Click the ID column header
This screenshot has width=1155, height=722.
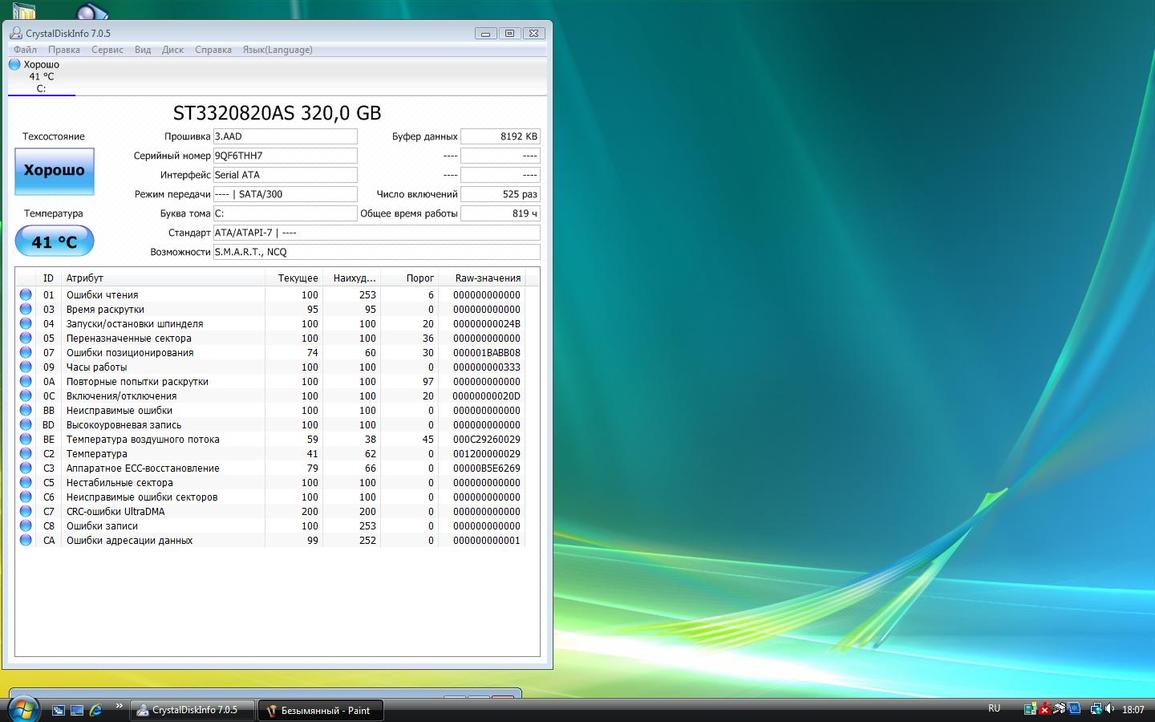coord(49,278)
